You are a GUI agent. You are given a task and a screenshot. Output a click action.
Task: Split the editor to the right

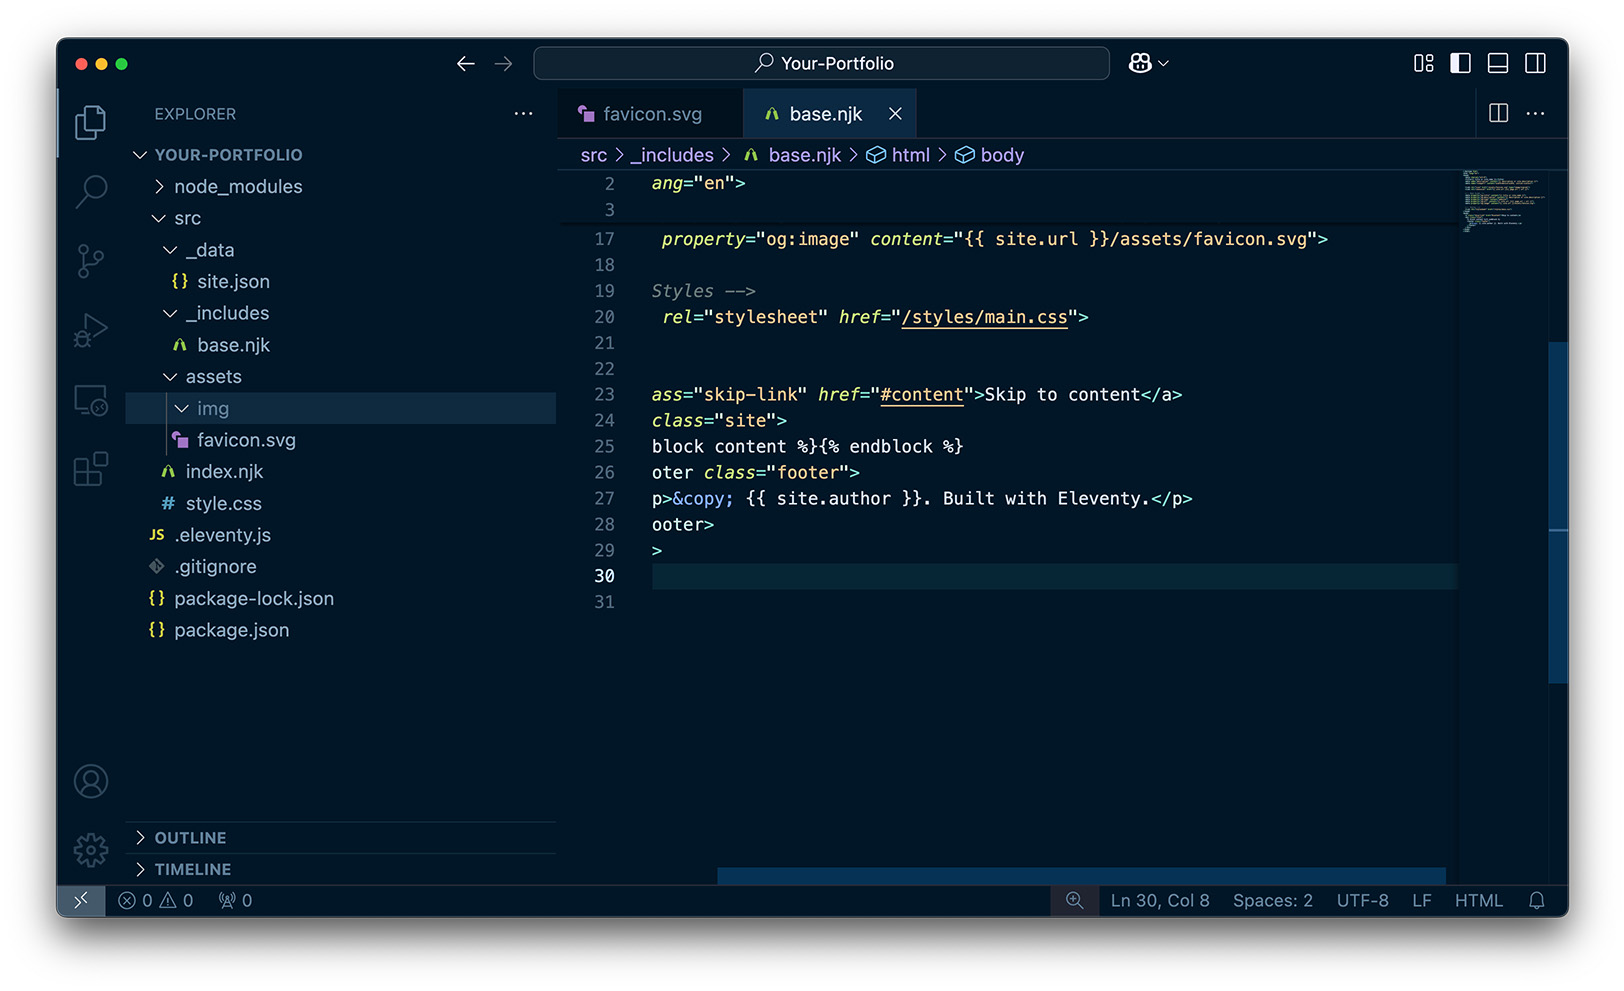click(1498, 113)
